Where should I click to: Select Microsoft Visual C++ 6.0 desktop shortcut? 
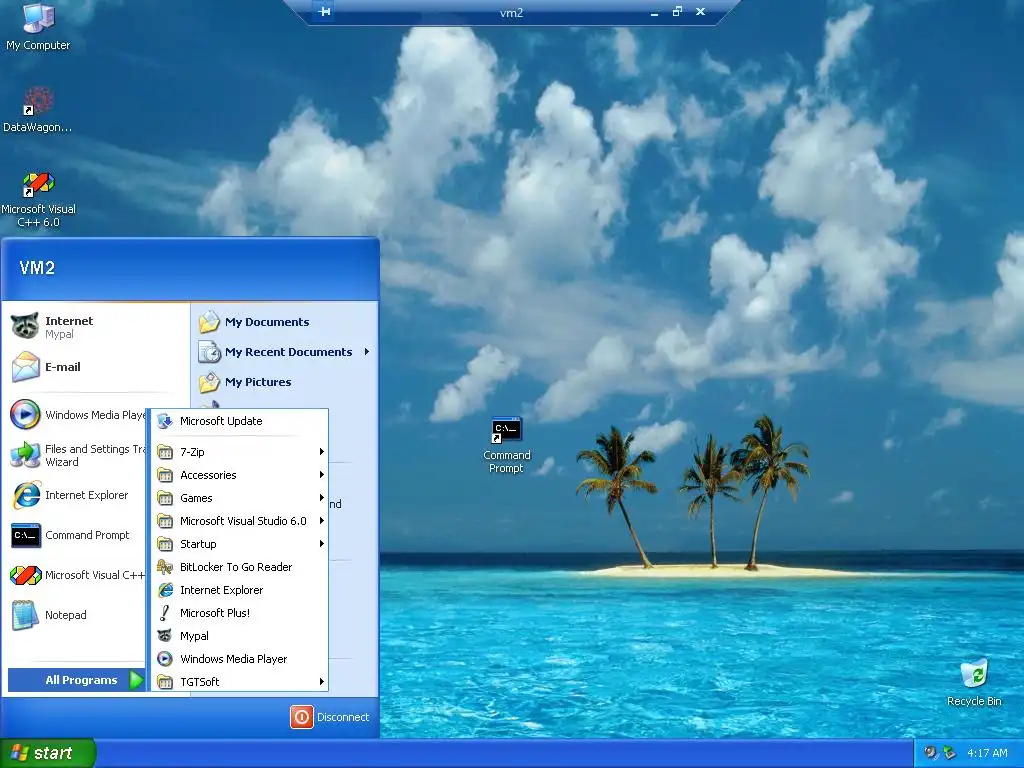tap(38, 200)
